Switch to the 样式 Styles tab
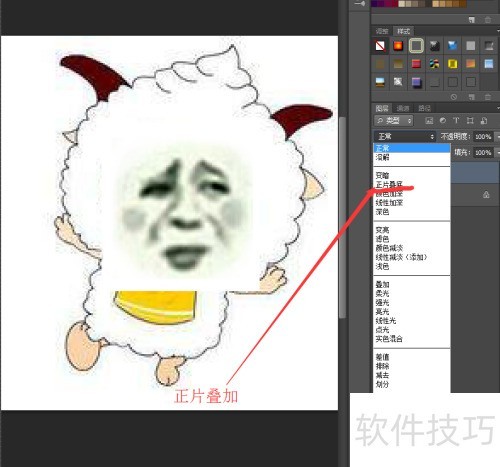This screenshot has width=500, height=467. (x=403, y=31)
